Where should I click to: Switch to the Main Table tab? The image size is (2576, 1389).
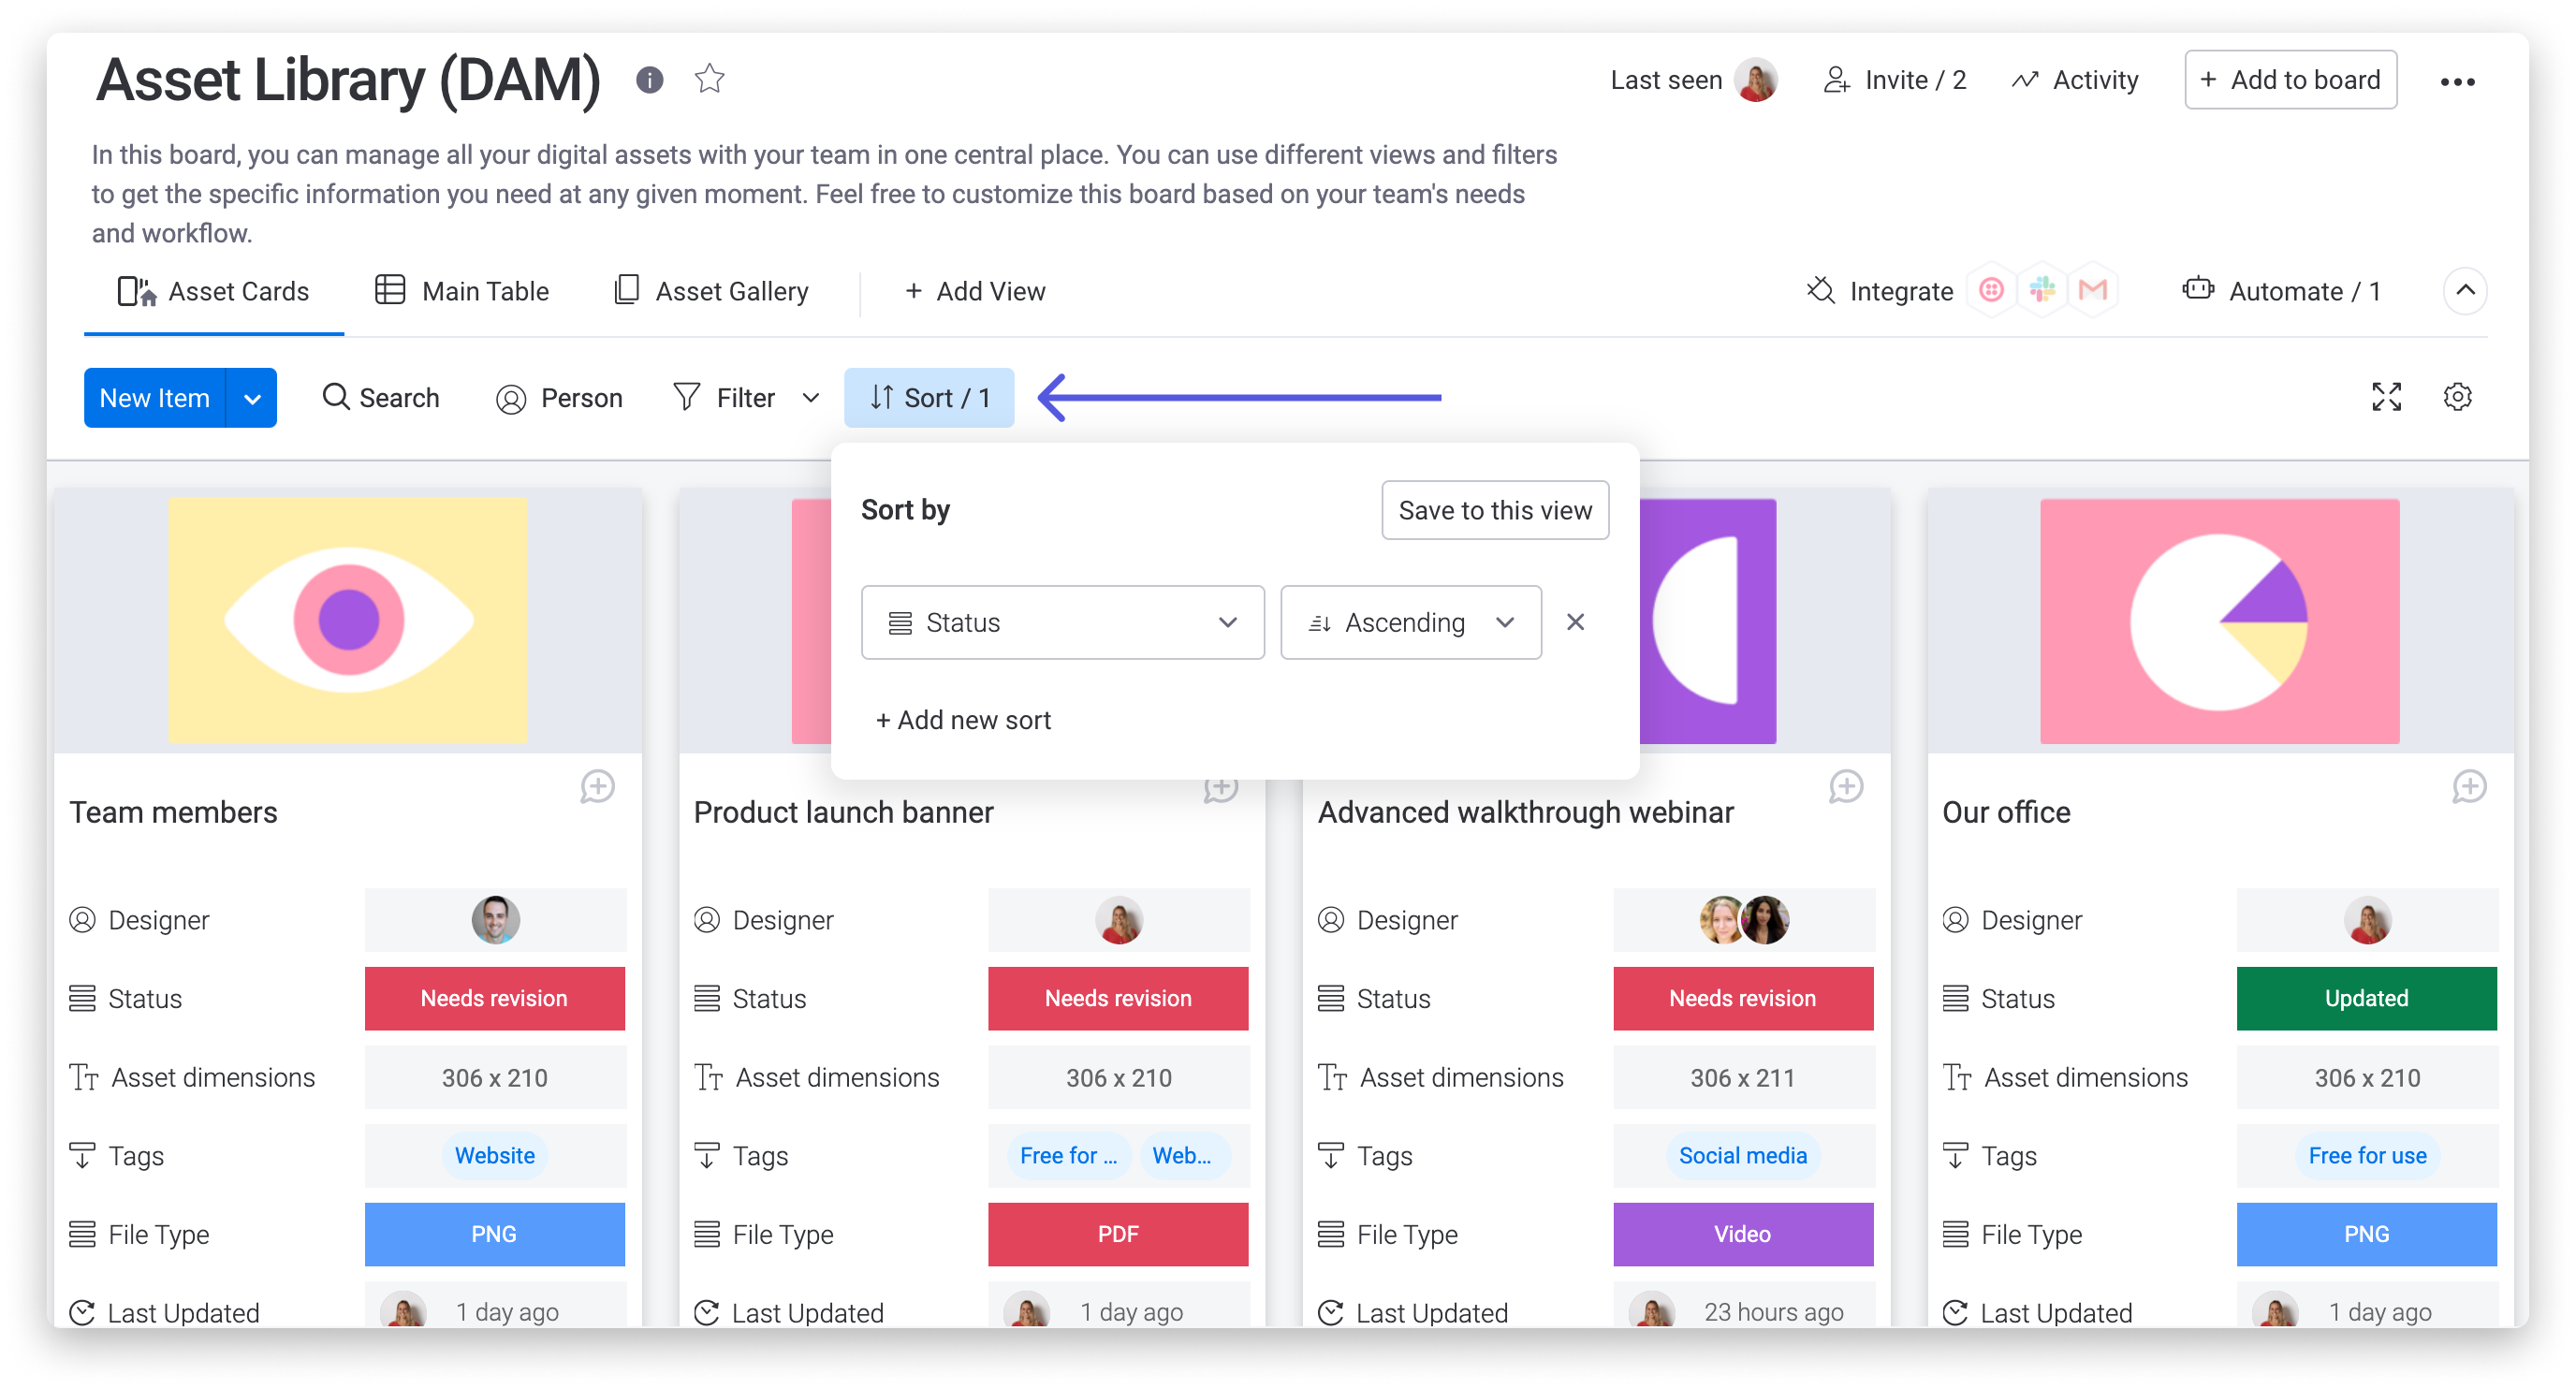click(462, 291)
